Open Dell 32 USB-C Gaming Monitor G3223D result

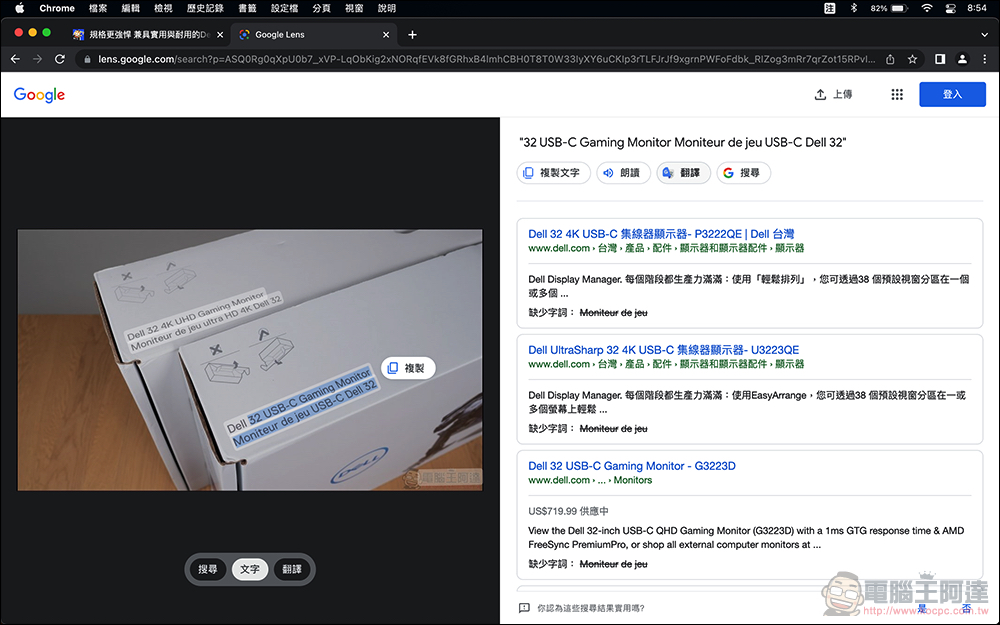pos(631,466)
